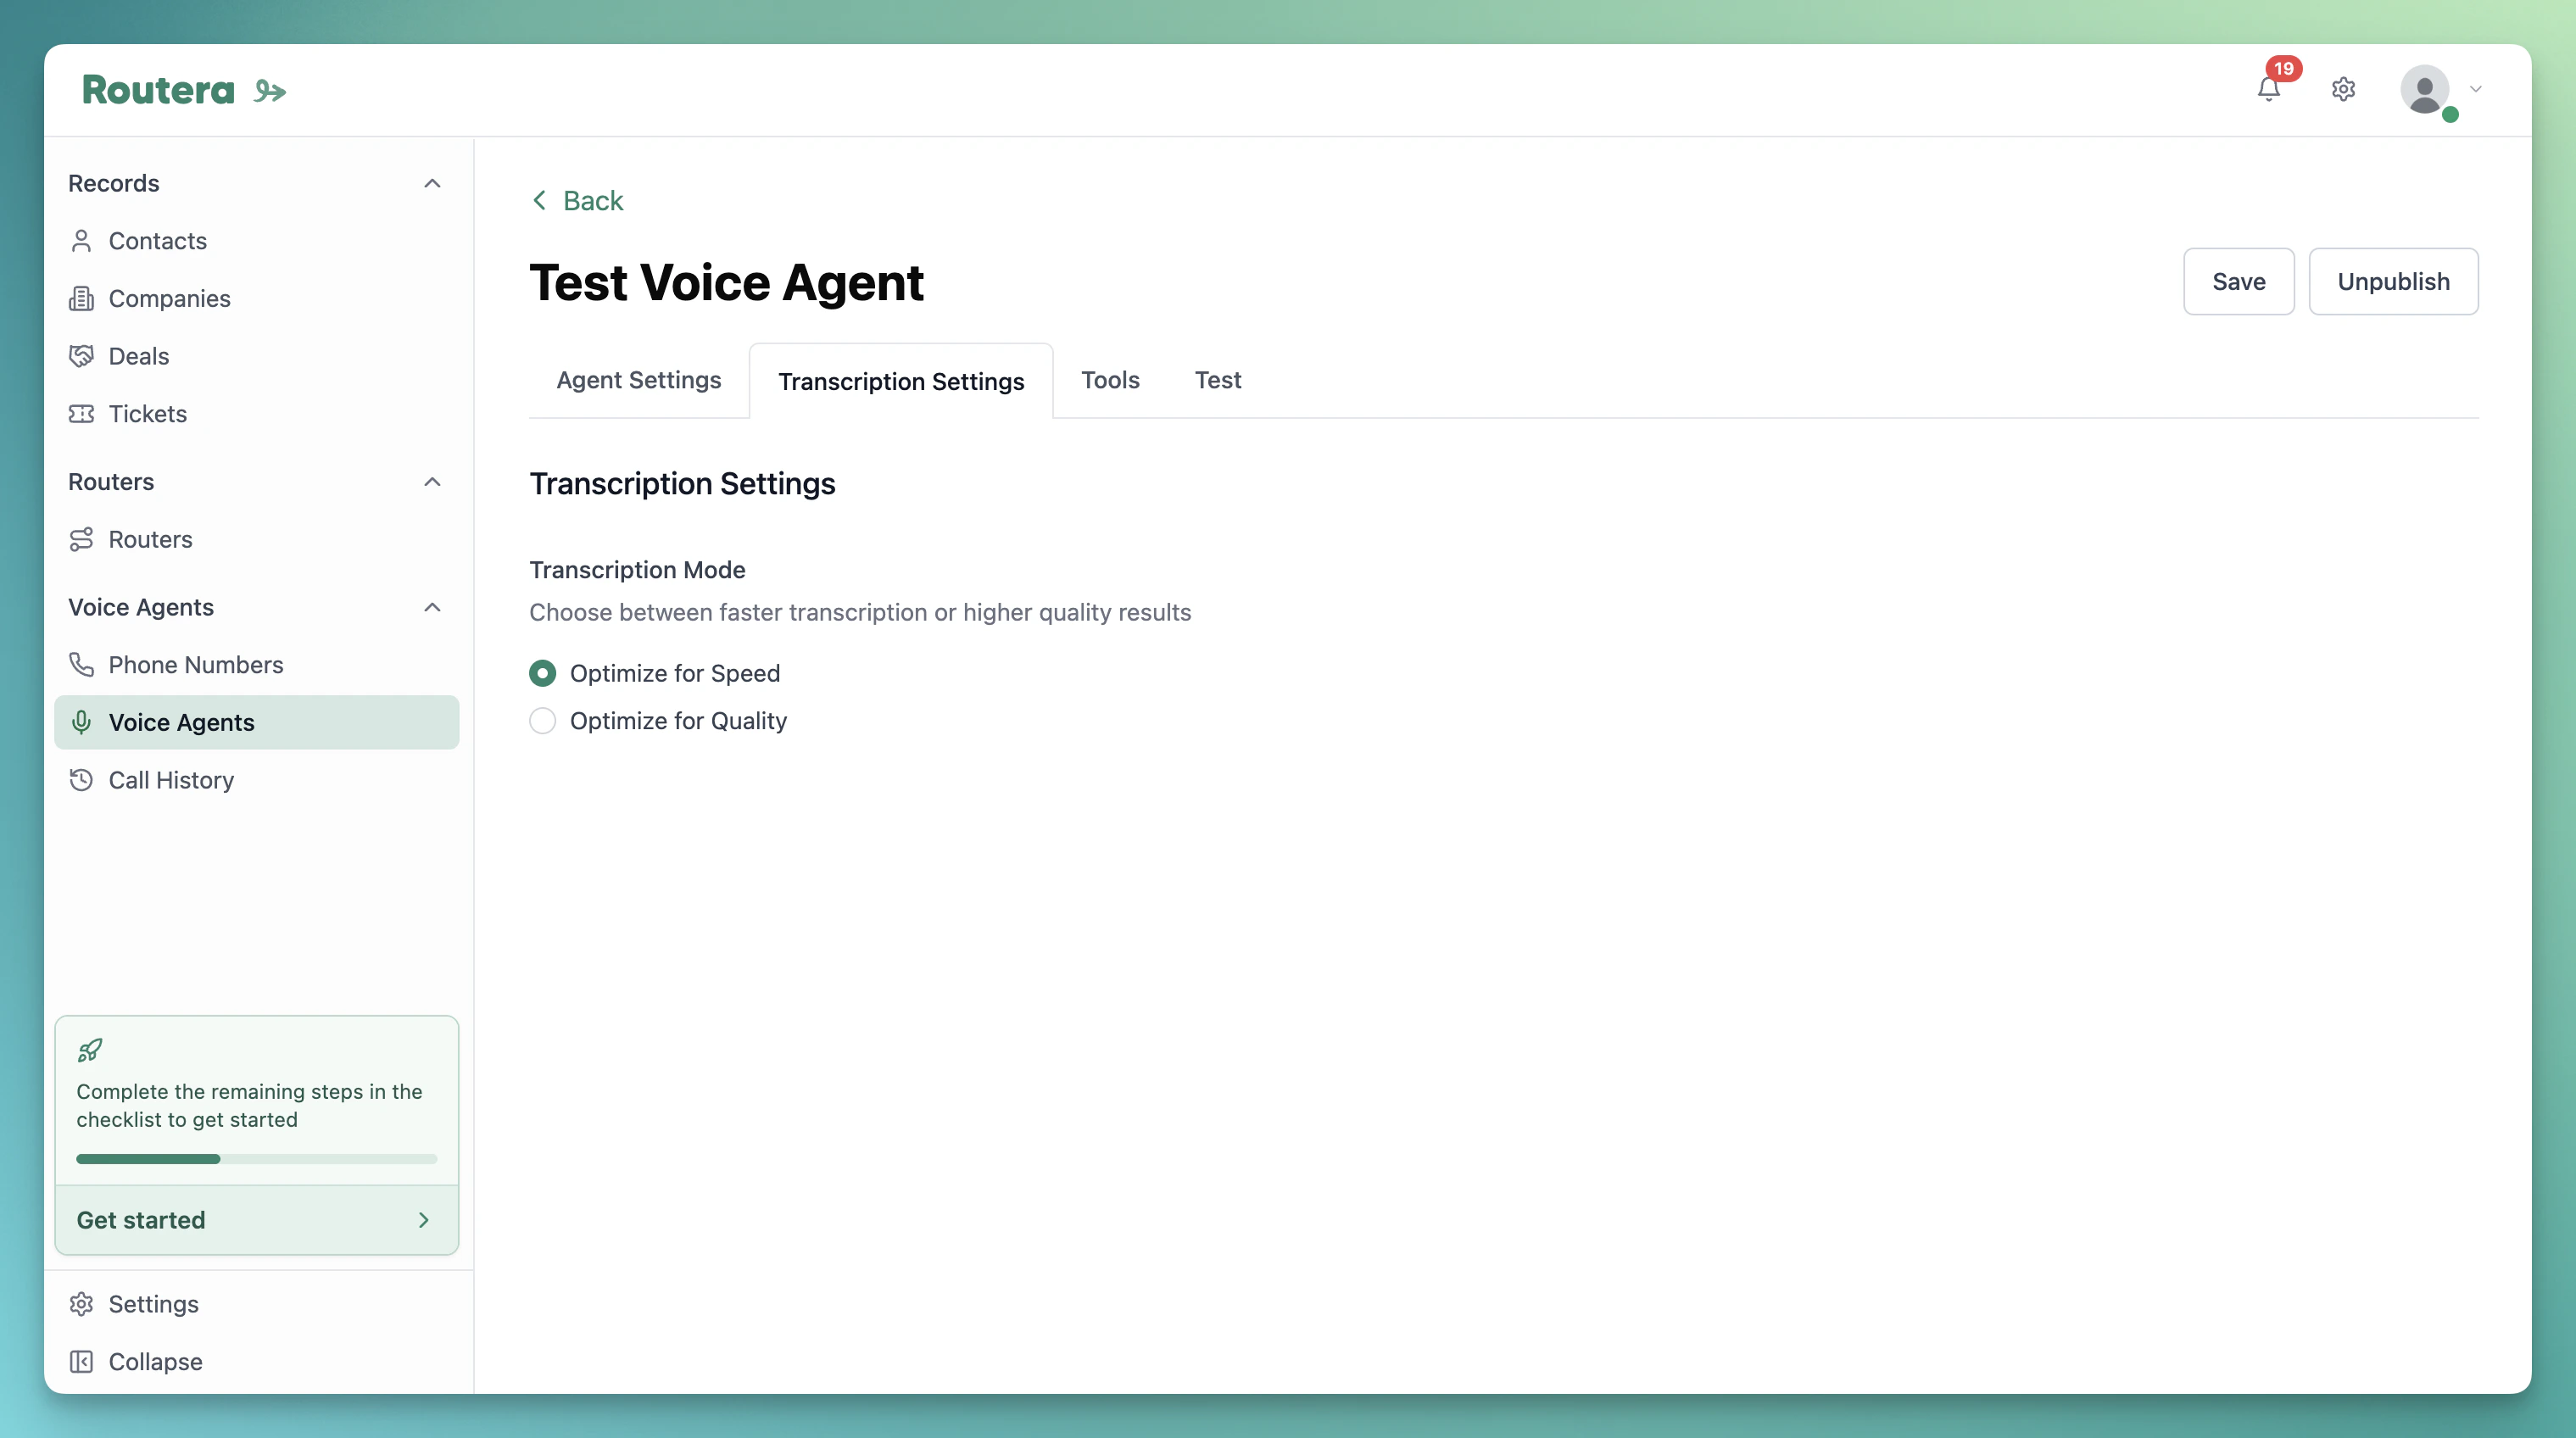Go to Deals page

257,356
